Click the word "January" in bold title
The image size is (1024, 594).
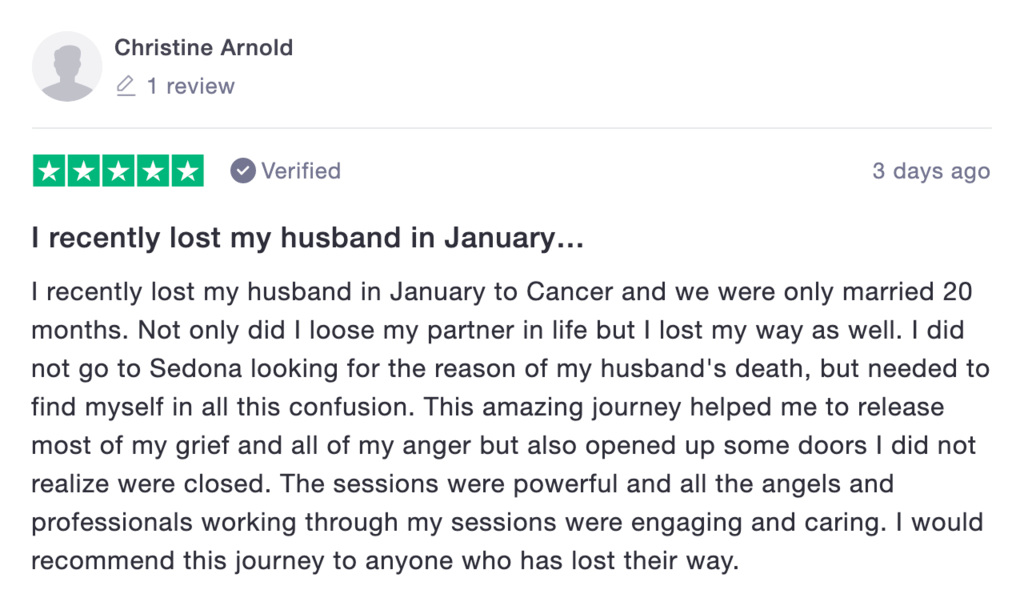pyautogui.click(x=502, y=239)
